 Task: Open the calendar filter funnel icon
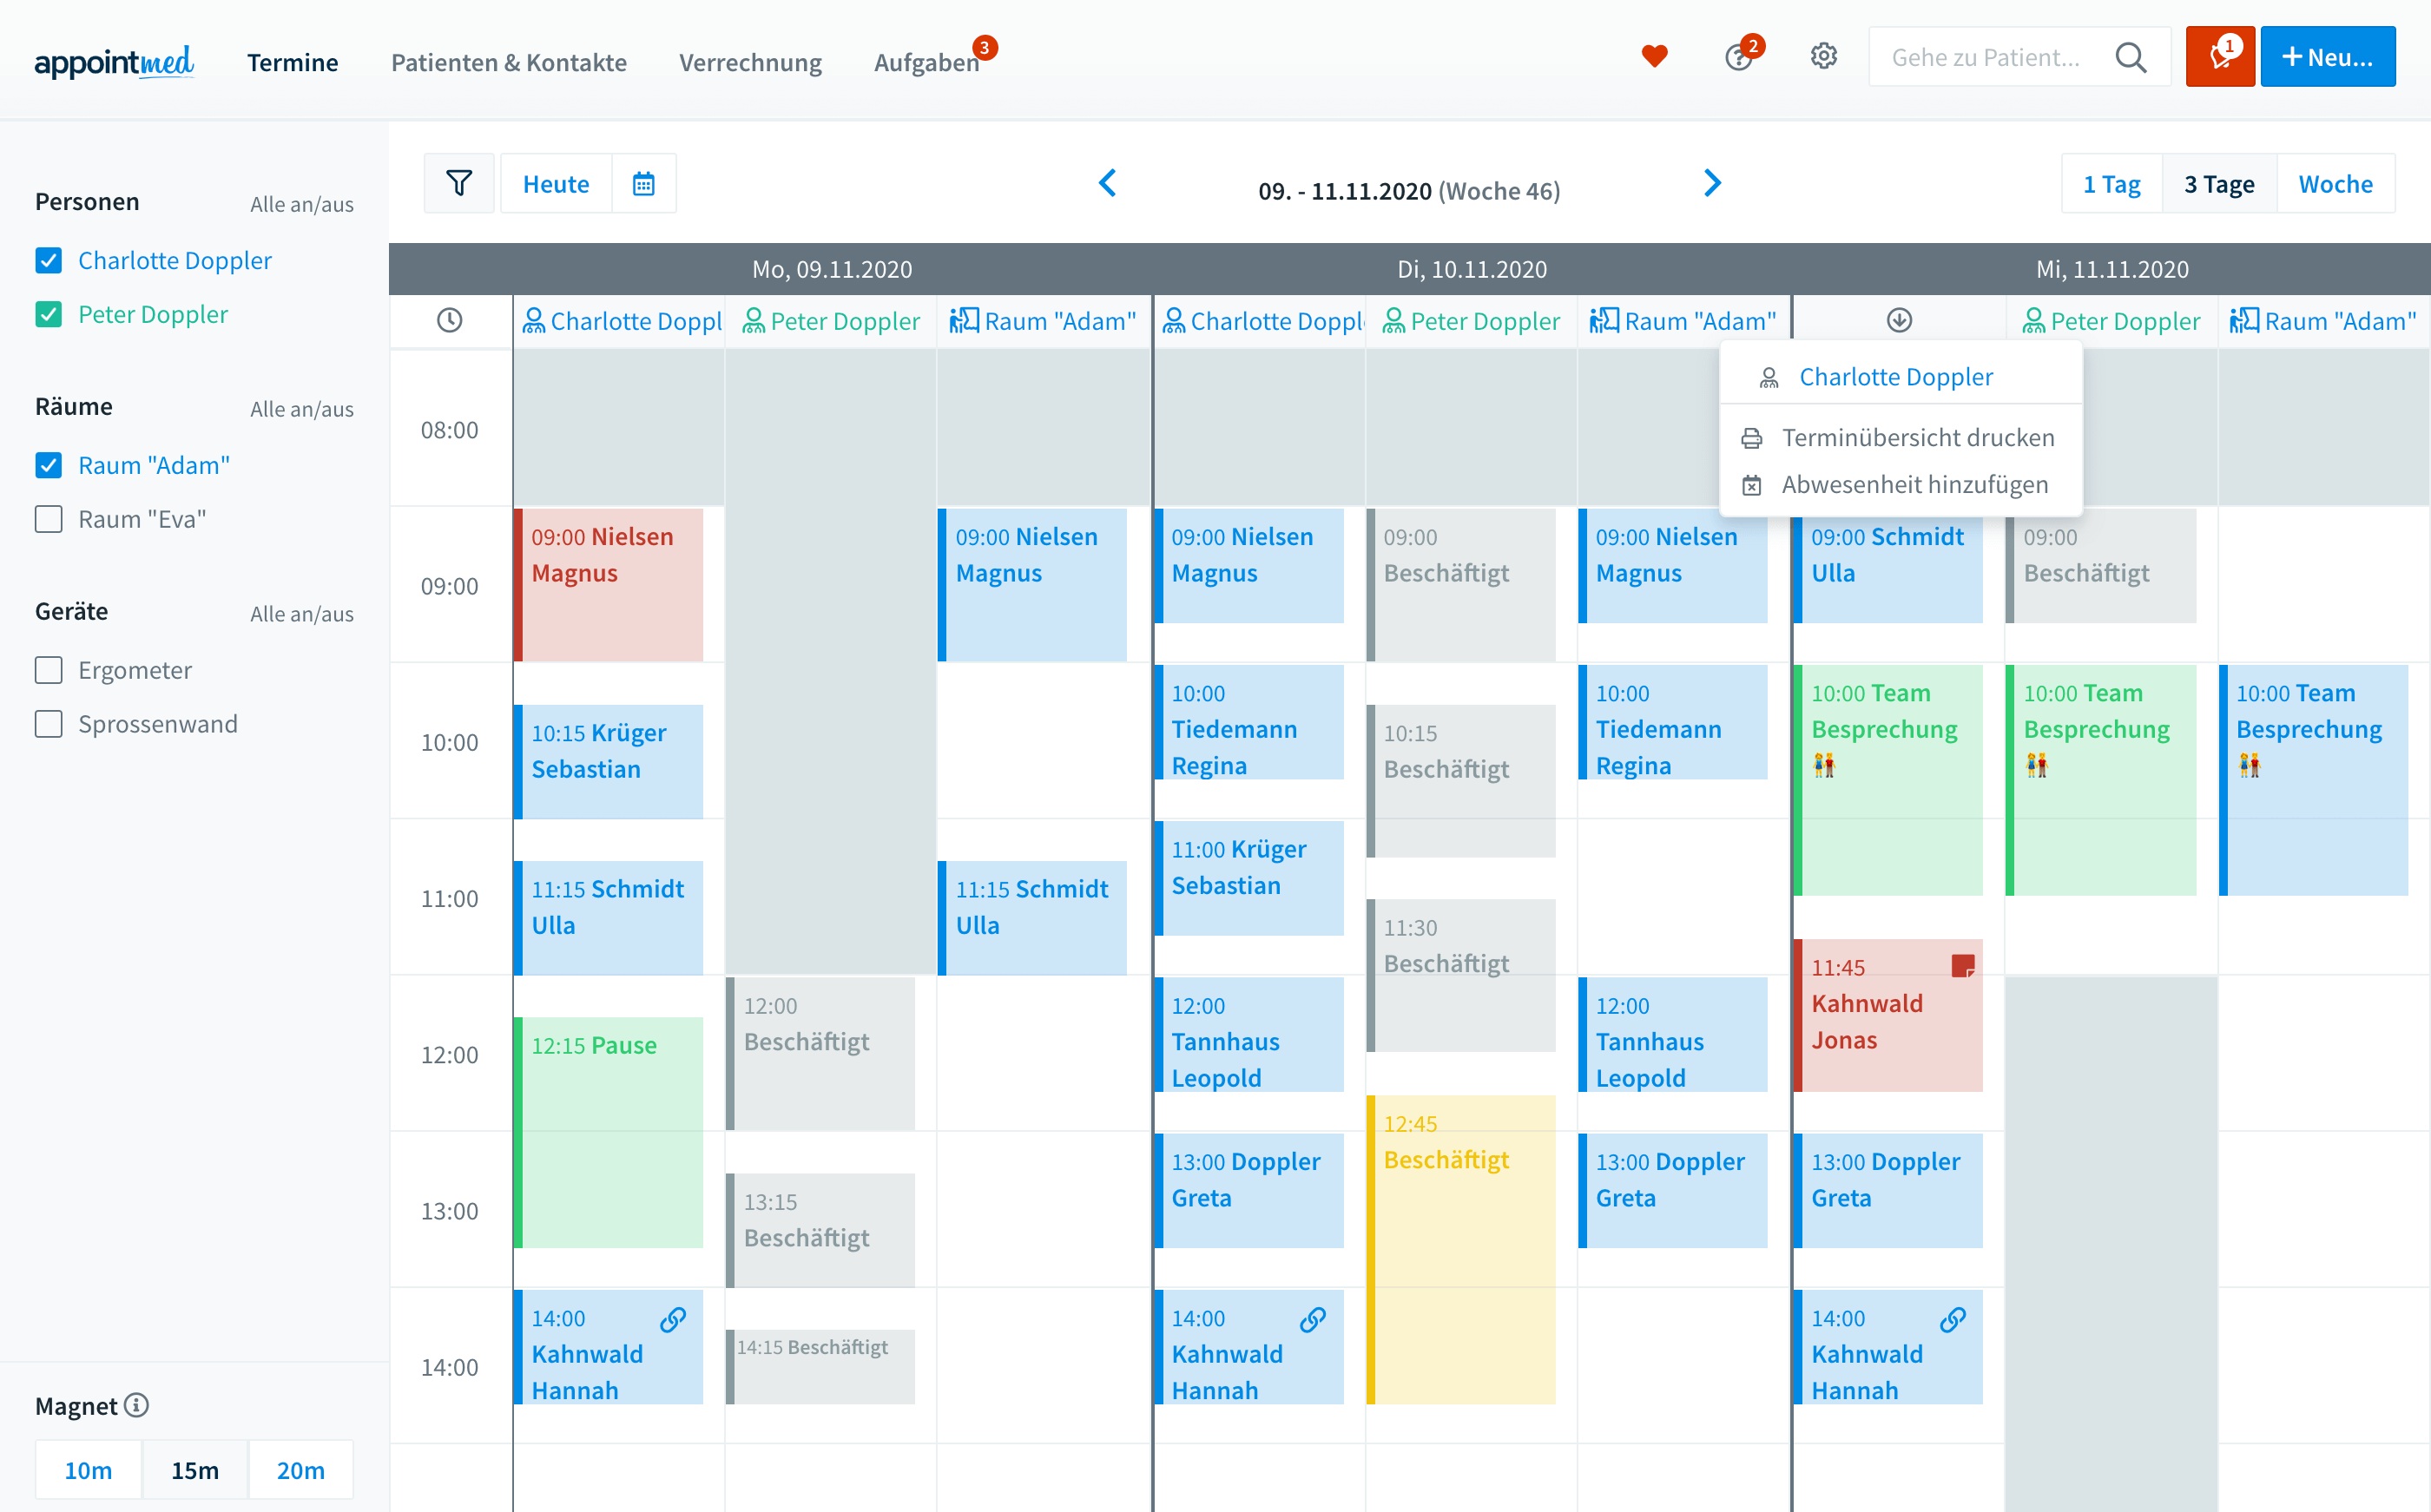point(459,183)
